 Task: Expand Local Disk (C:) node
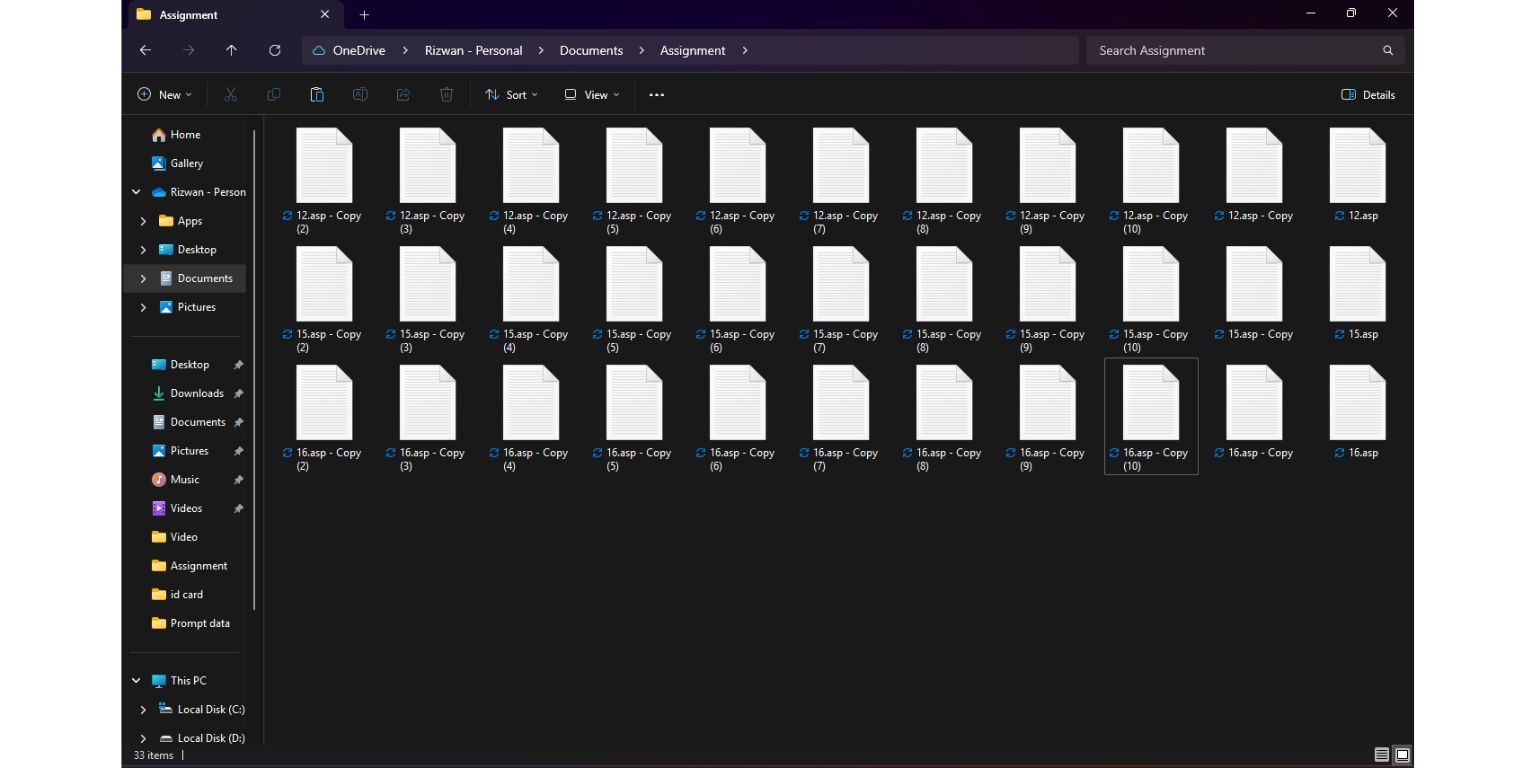[x=143, y=710]
